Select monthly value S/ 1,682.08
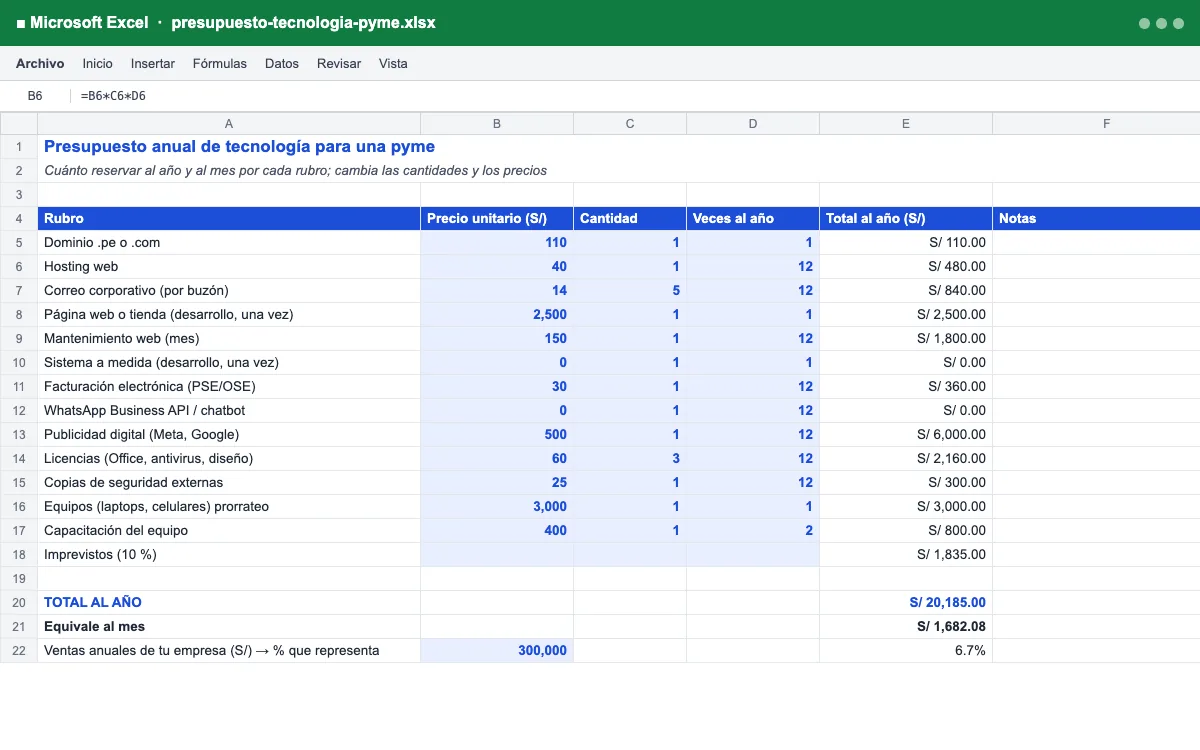The width and height of the screenshot is (1200, 750). coord(906,626)
